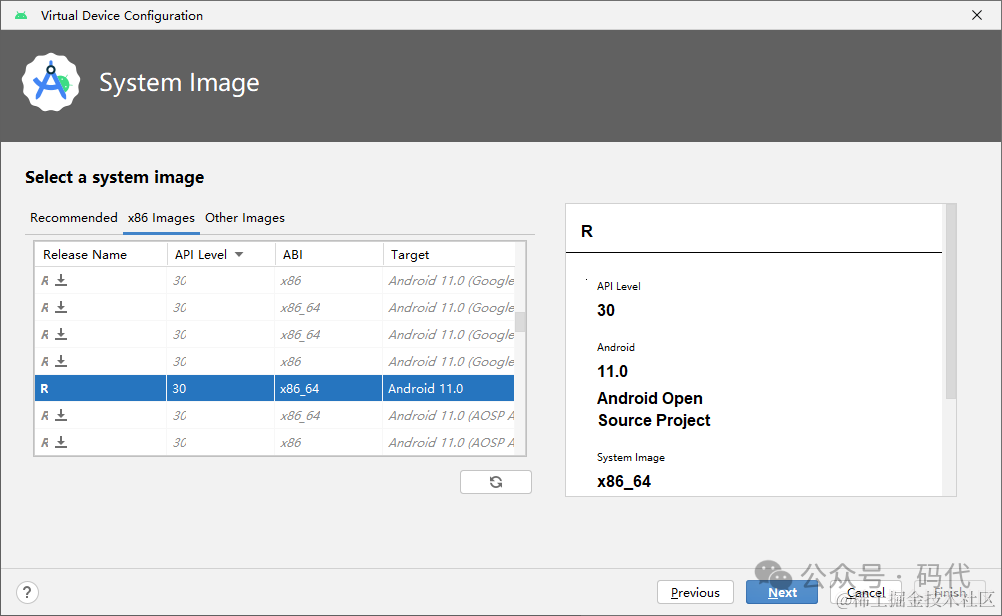Viewport: 1002px width, 616px height.
Task: Select the x86 cell in AOSP row
Action: (328, 442)
